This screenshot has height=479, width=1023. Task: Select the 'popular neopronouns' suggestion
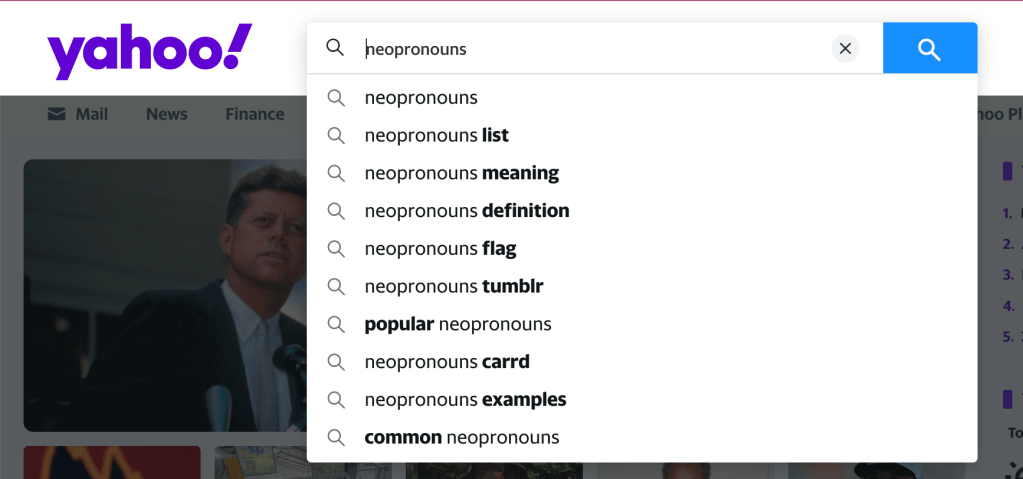tap(457, 325)
